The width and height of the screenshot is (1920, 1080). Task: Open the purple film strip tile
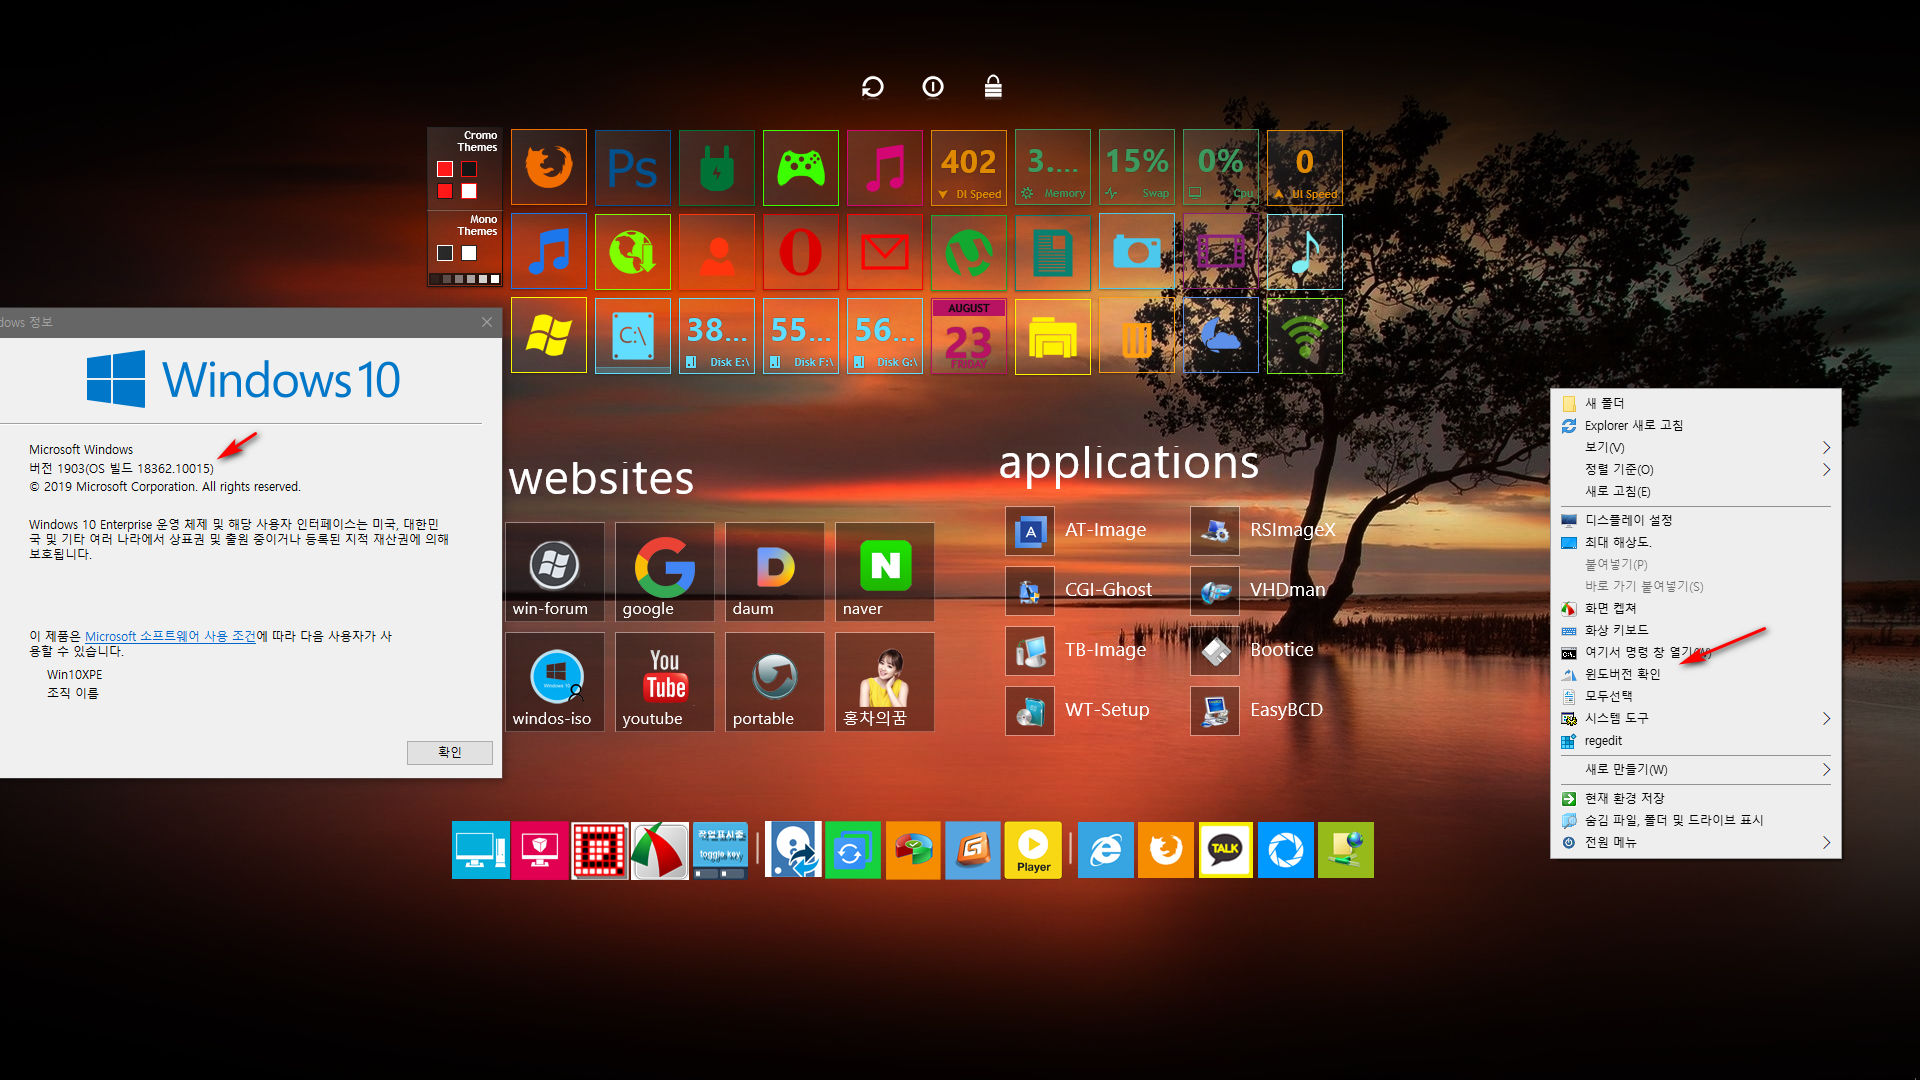(1220, 251)
